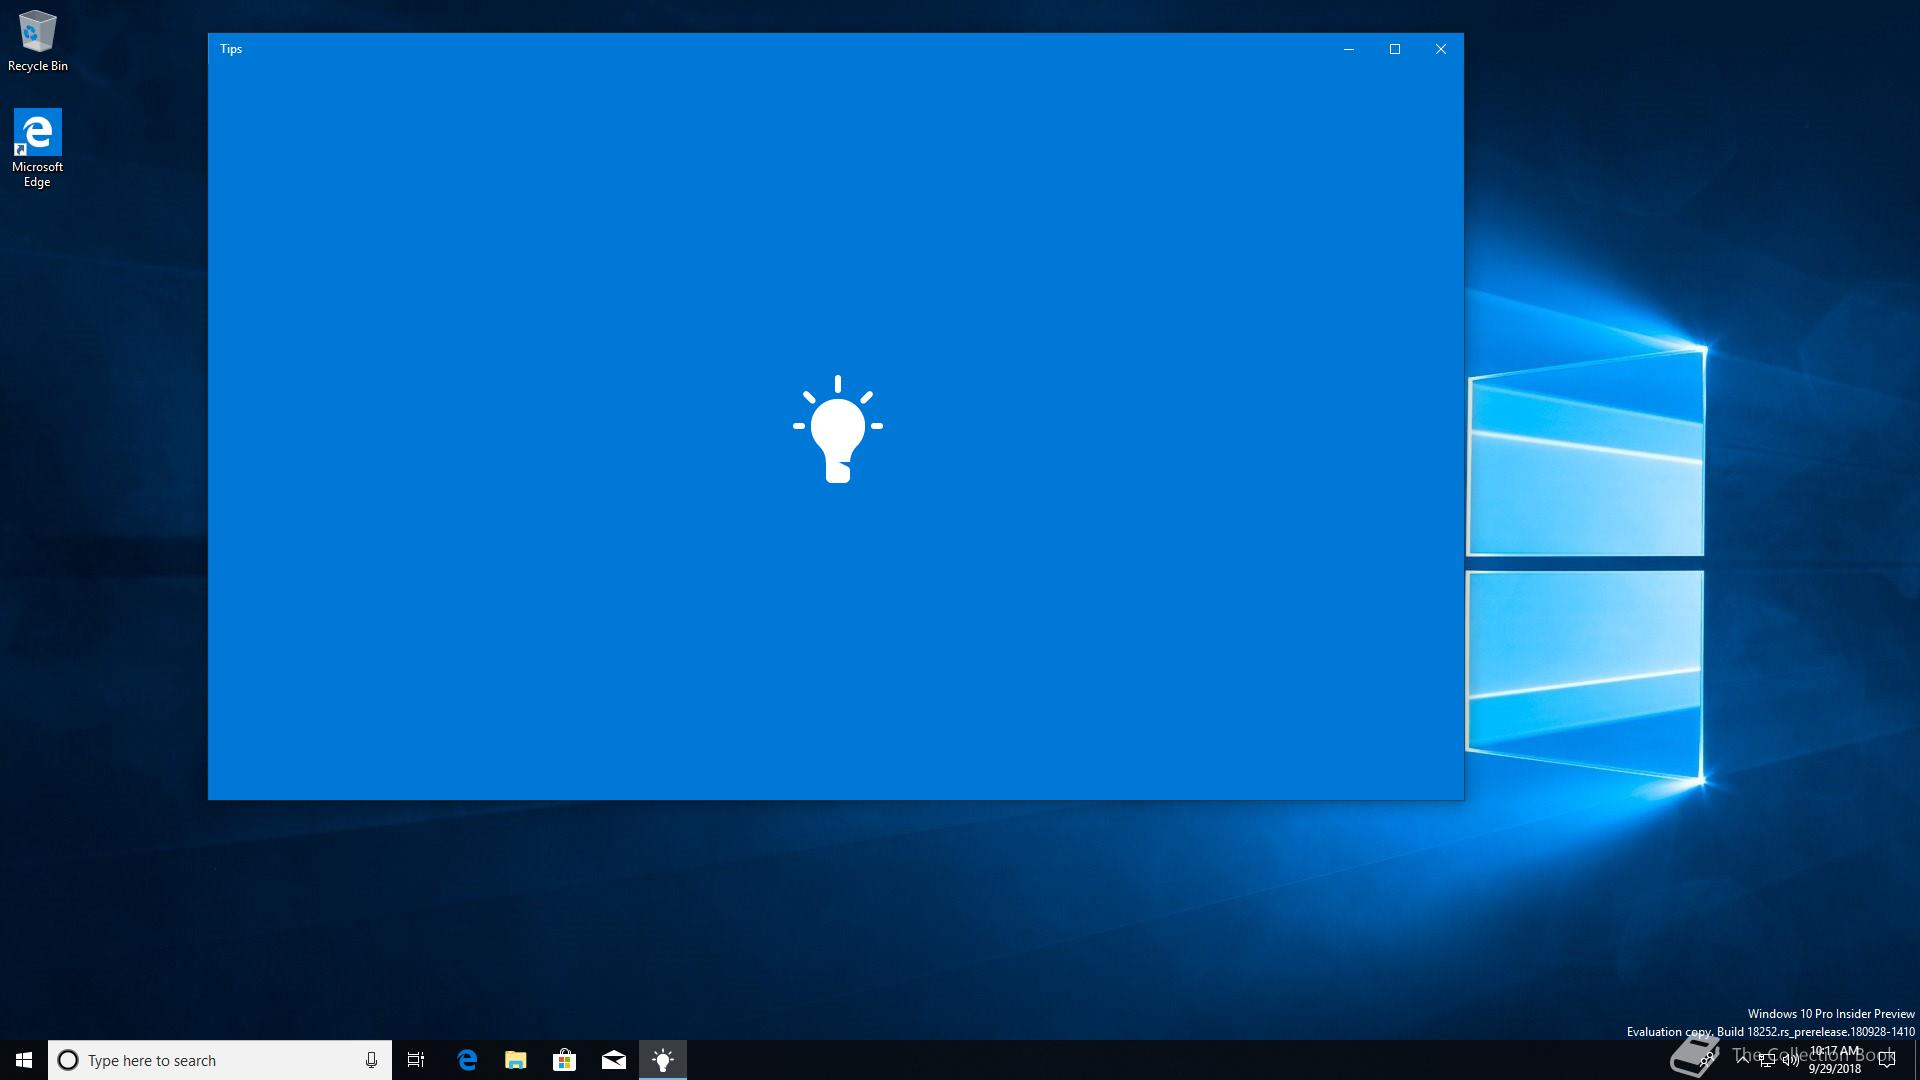Click the 'Type here to search' box
The height and width of the screenshot is (1080, 1920).
coord(219,1060)
